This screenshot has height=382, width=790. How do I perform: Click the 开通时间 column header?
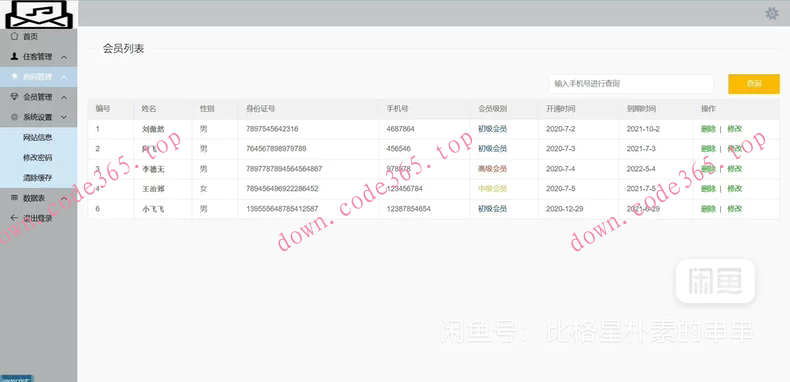[x=561, y=109]
